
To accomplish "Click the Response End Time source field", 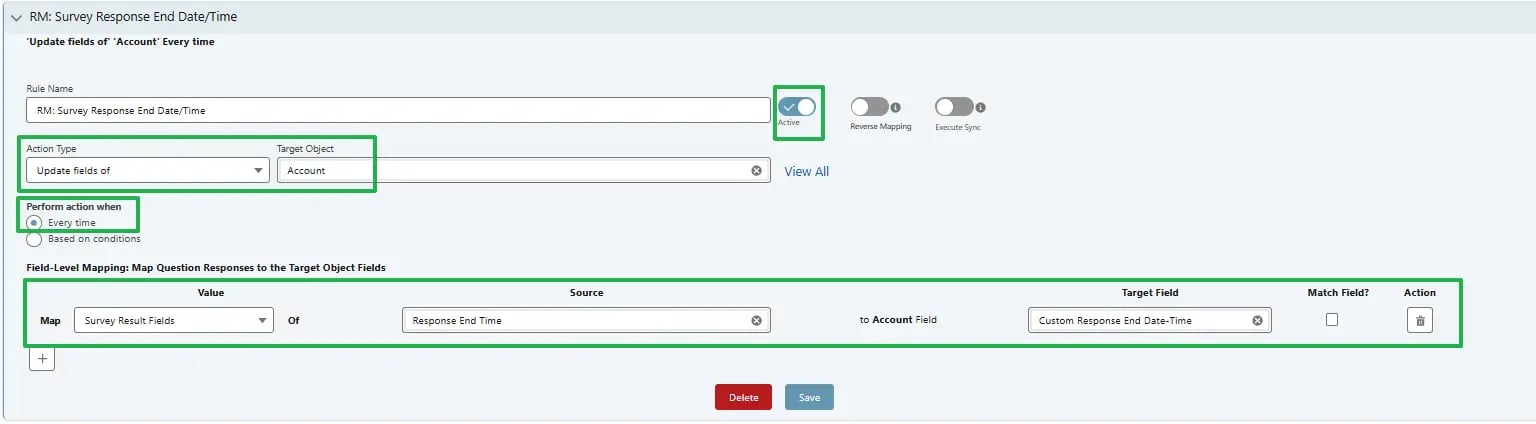I will coord(586,320).
